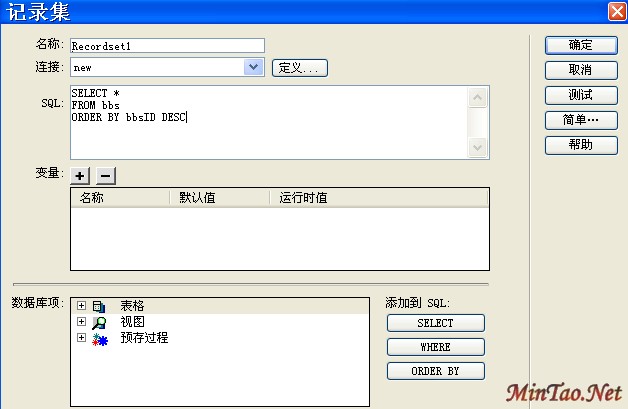Add WHERE clause to SQL
Viewport: 628px width, 409px height.
(x=435, y=347)
